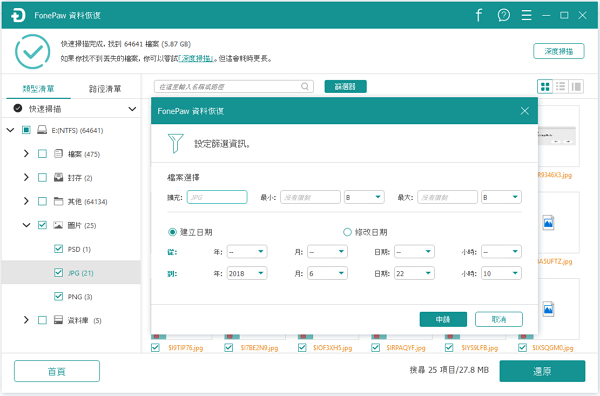This screenshot has height=396, width=600.
Task: Switch to list view
Action: click(x=561, y=86)
